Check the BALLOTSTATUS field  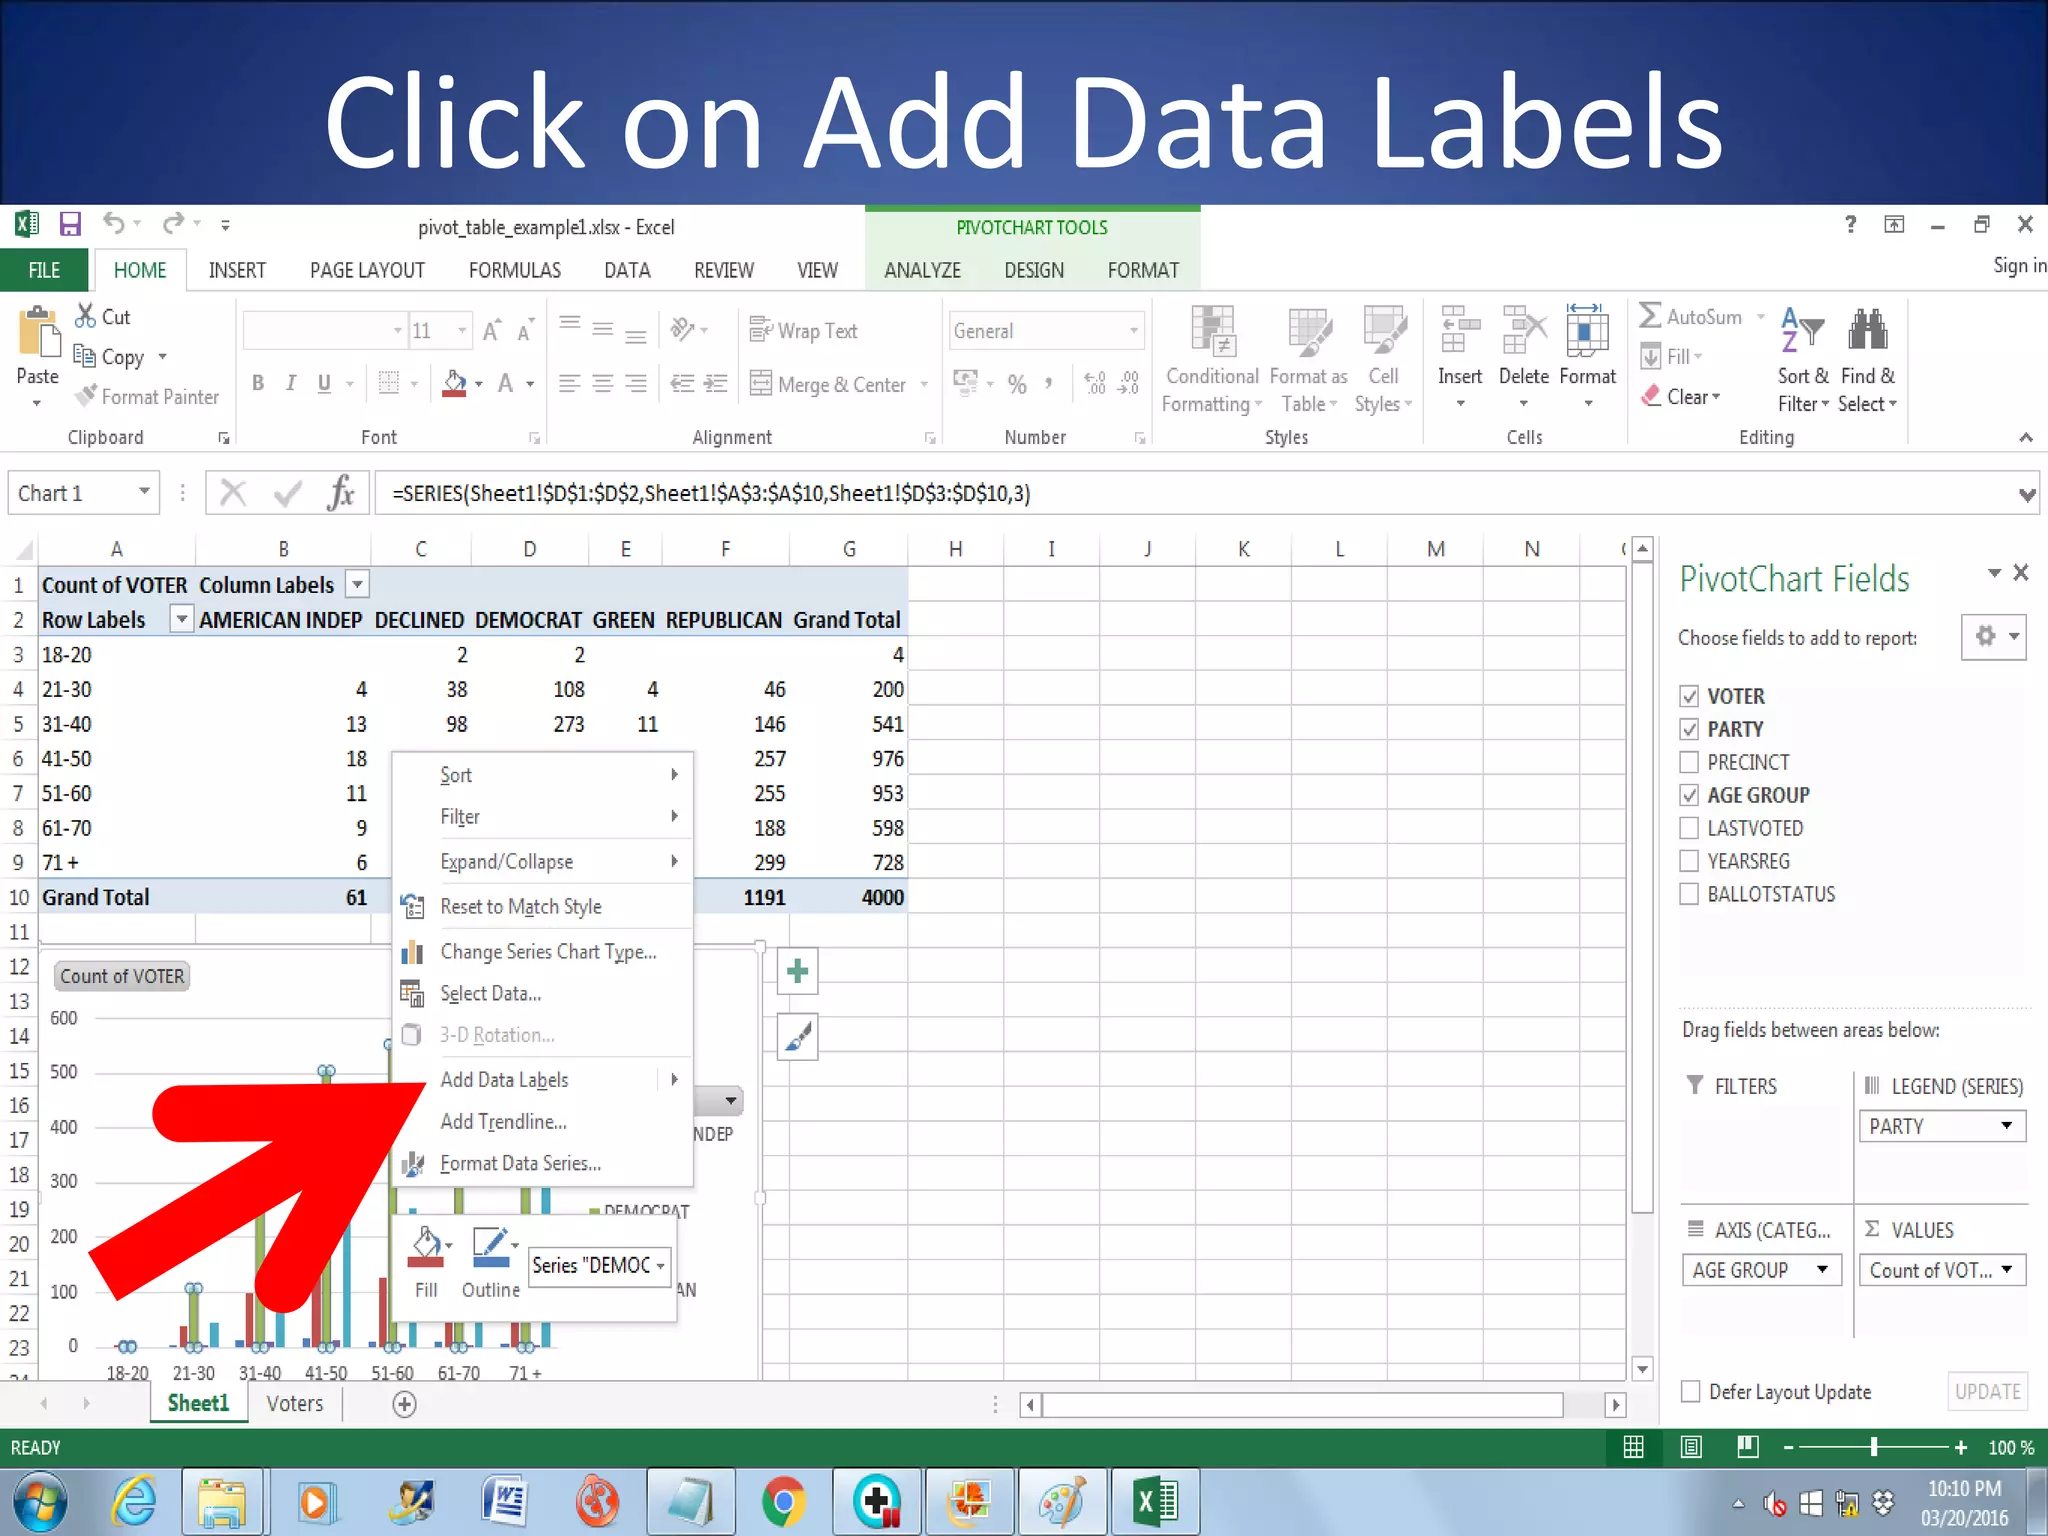click(1689, 894)
